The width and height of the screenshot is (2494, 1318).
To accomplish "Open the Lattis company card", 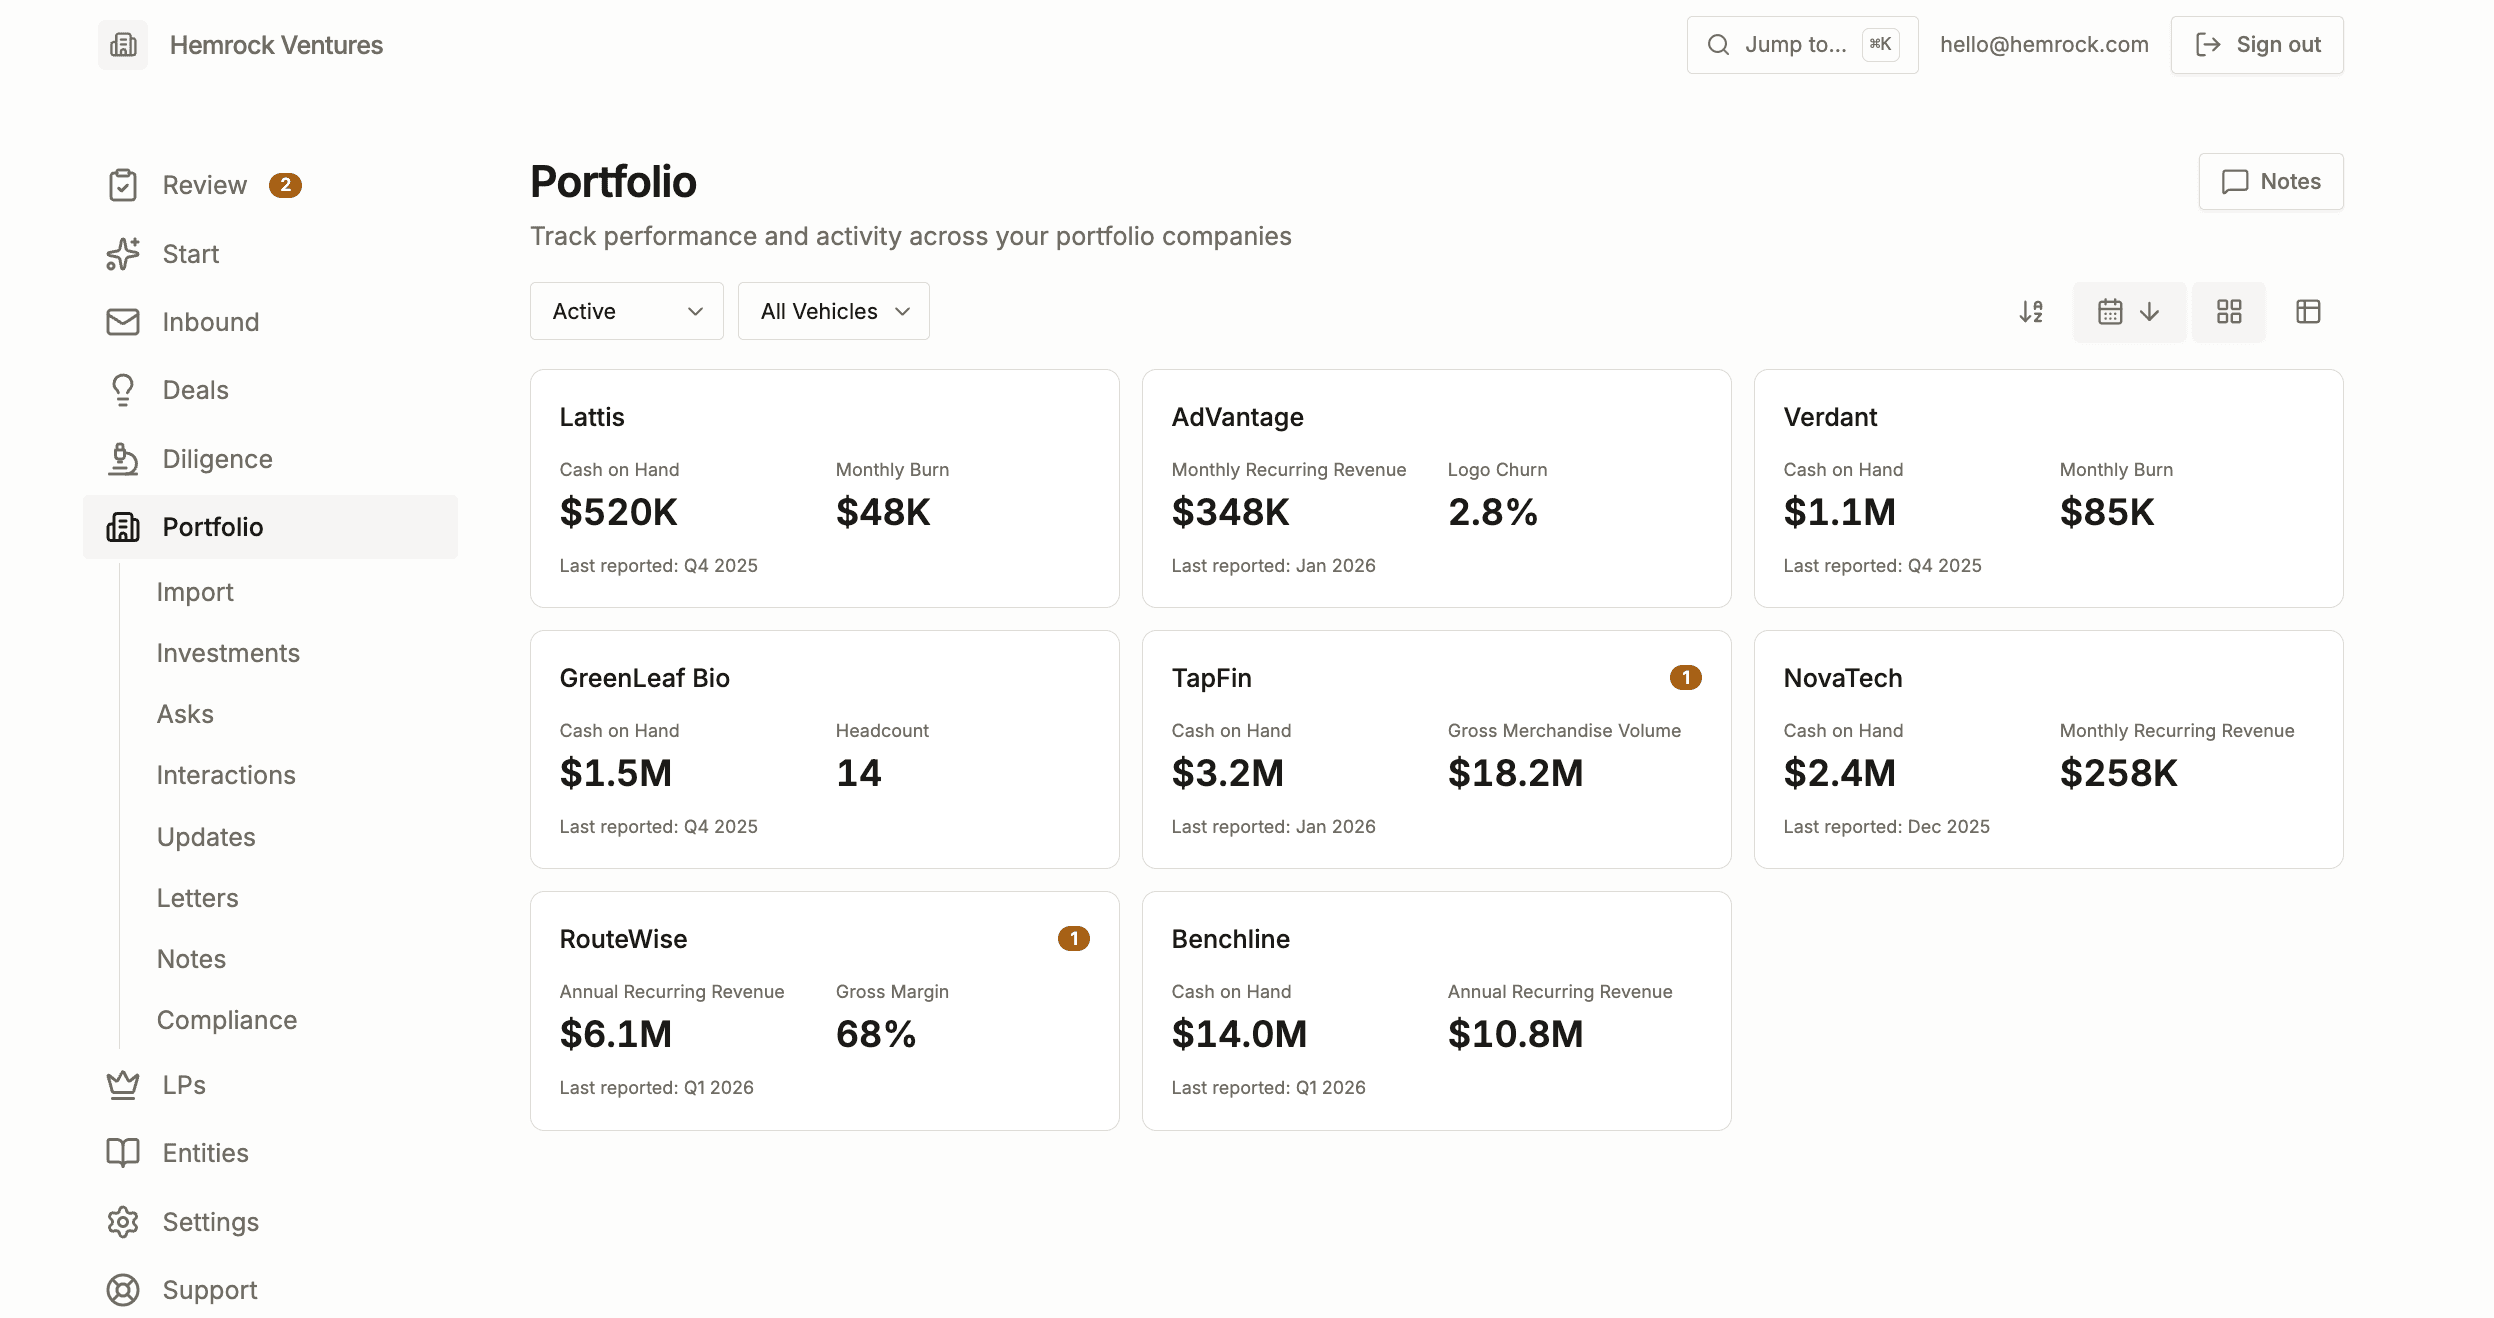I will point(825,488).
